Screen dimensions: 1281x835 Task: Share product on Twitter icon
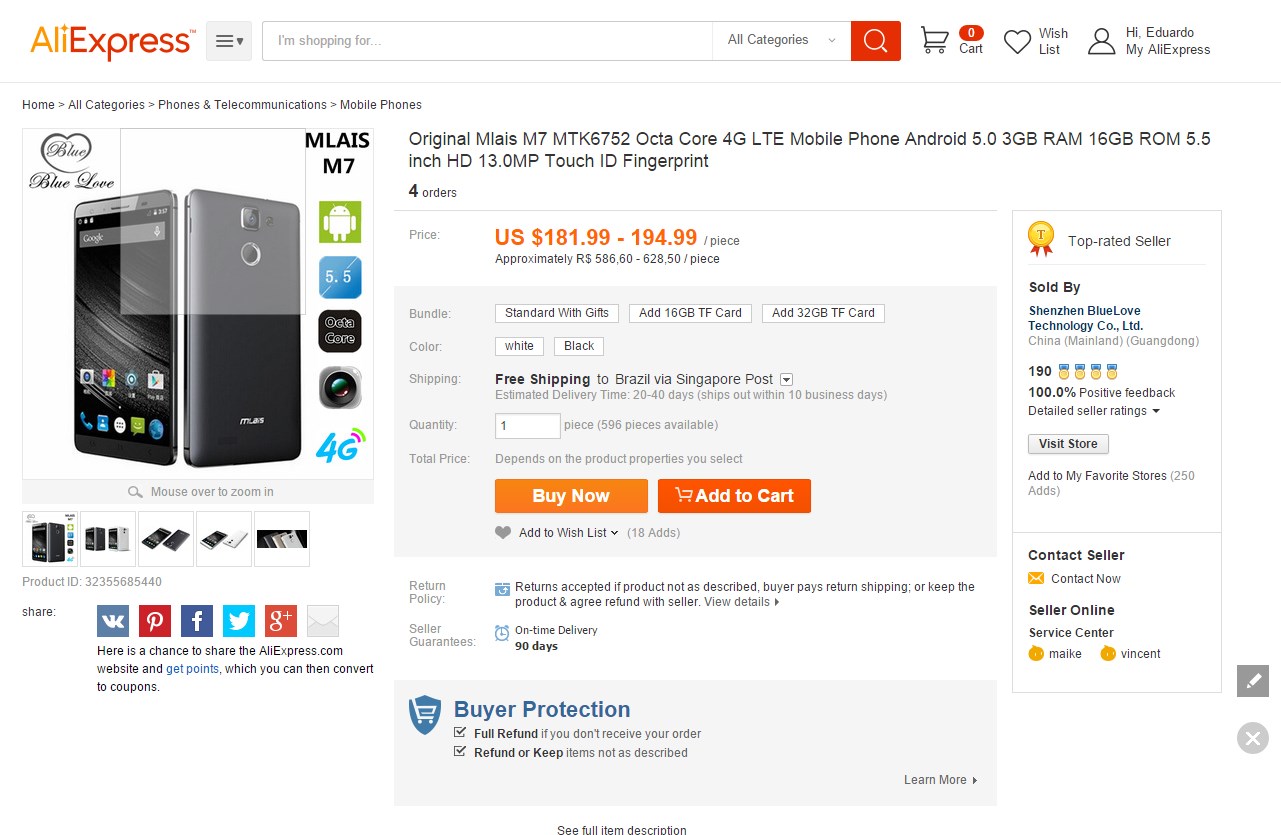pos(239,621)
